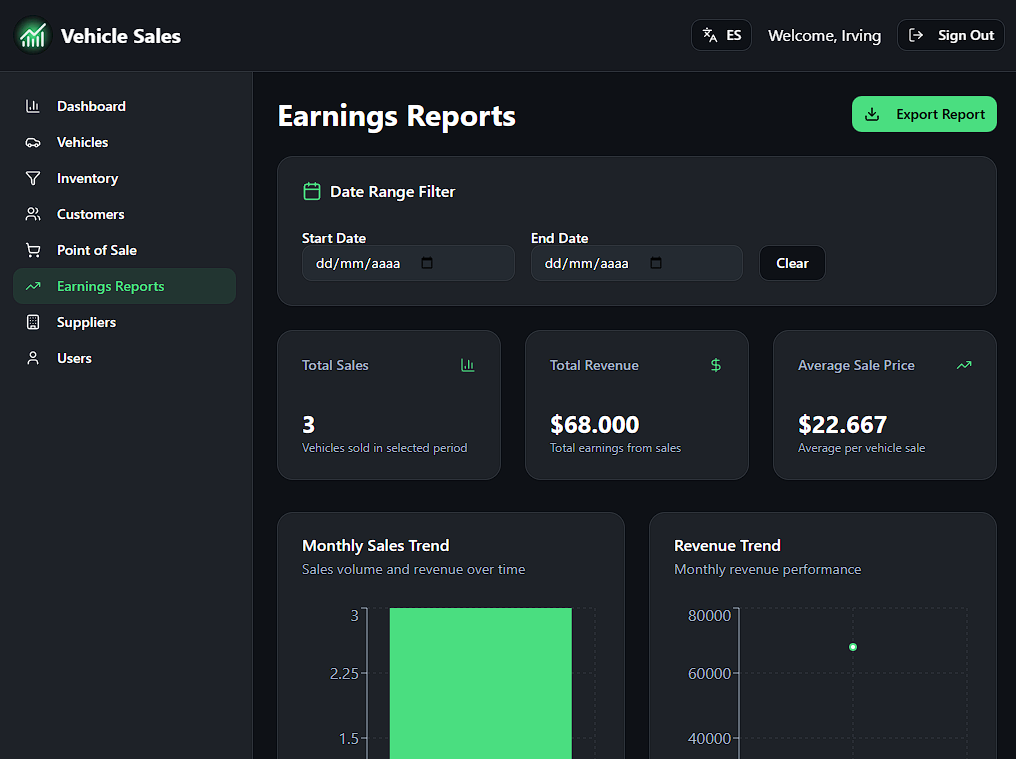Click 'Total earnings from sales' text

(x=615, y=448)
